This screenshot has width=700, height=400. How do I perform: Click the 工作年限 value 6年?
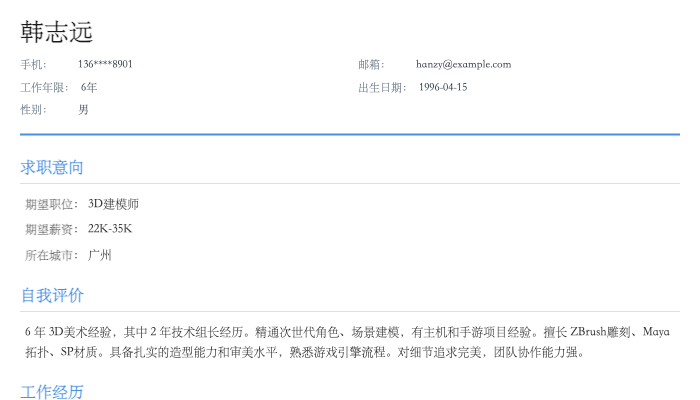point(89,87)
